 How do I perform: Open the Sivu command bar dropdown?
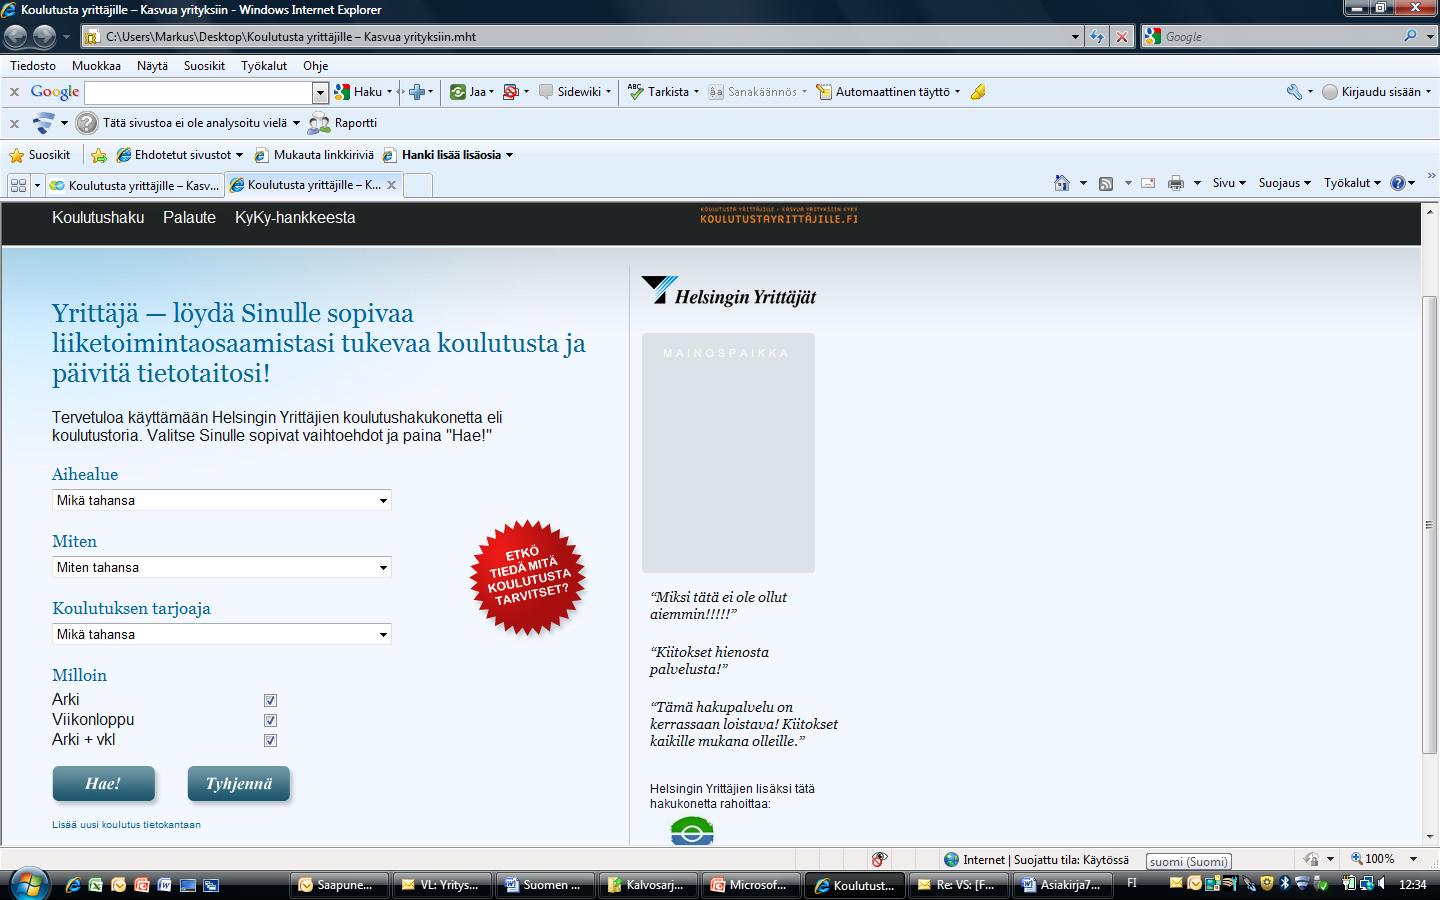(1229, 183)
